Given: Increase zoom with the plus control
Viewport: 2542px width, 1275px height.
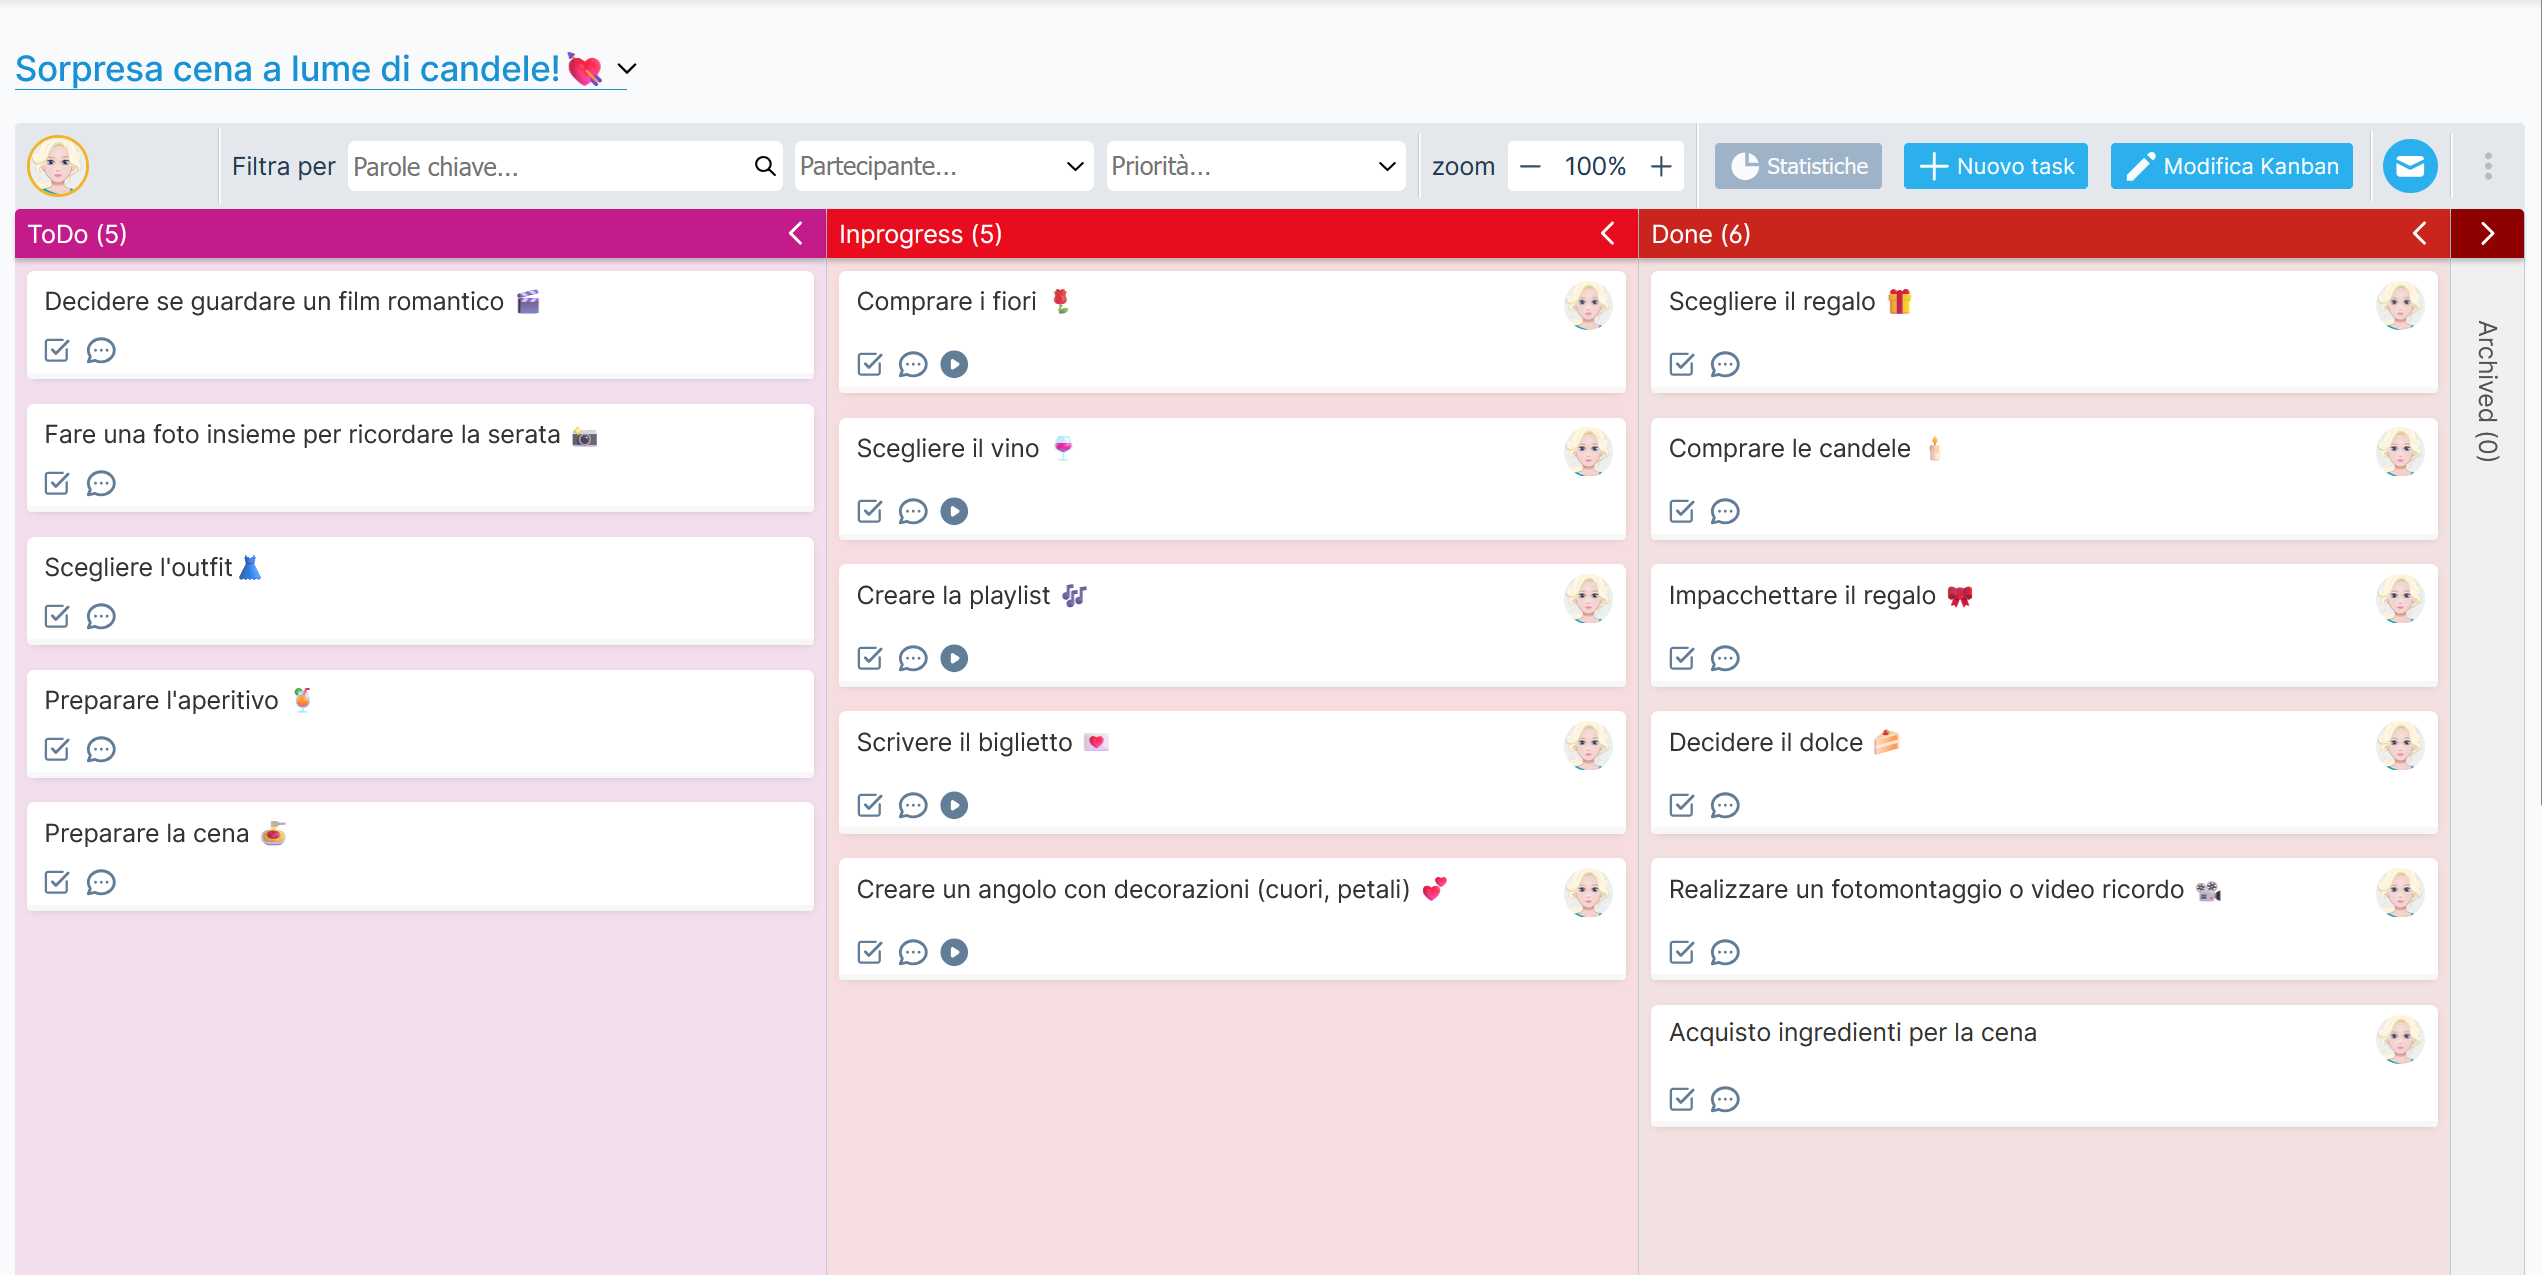Looking at the screenshot, I should 1660,166.
